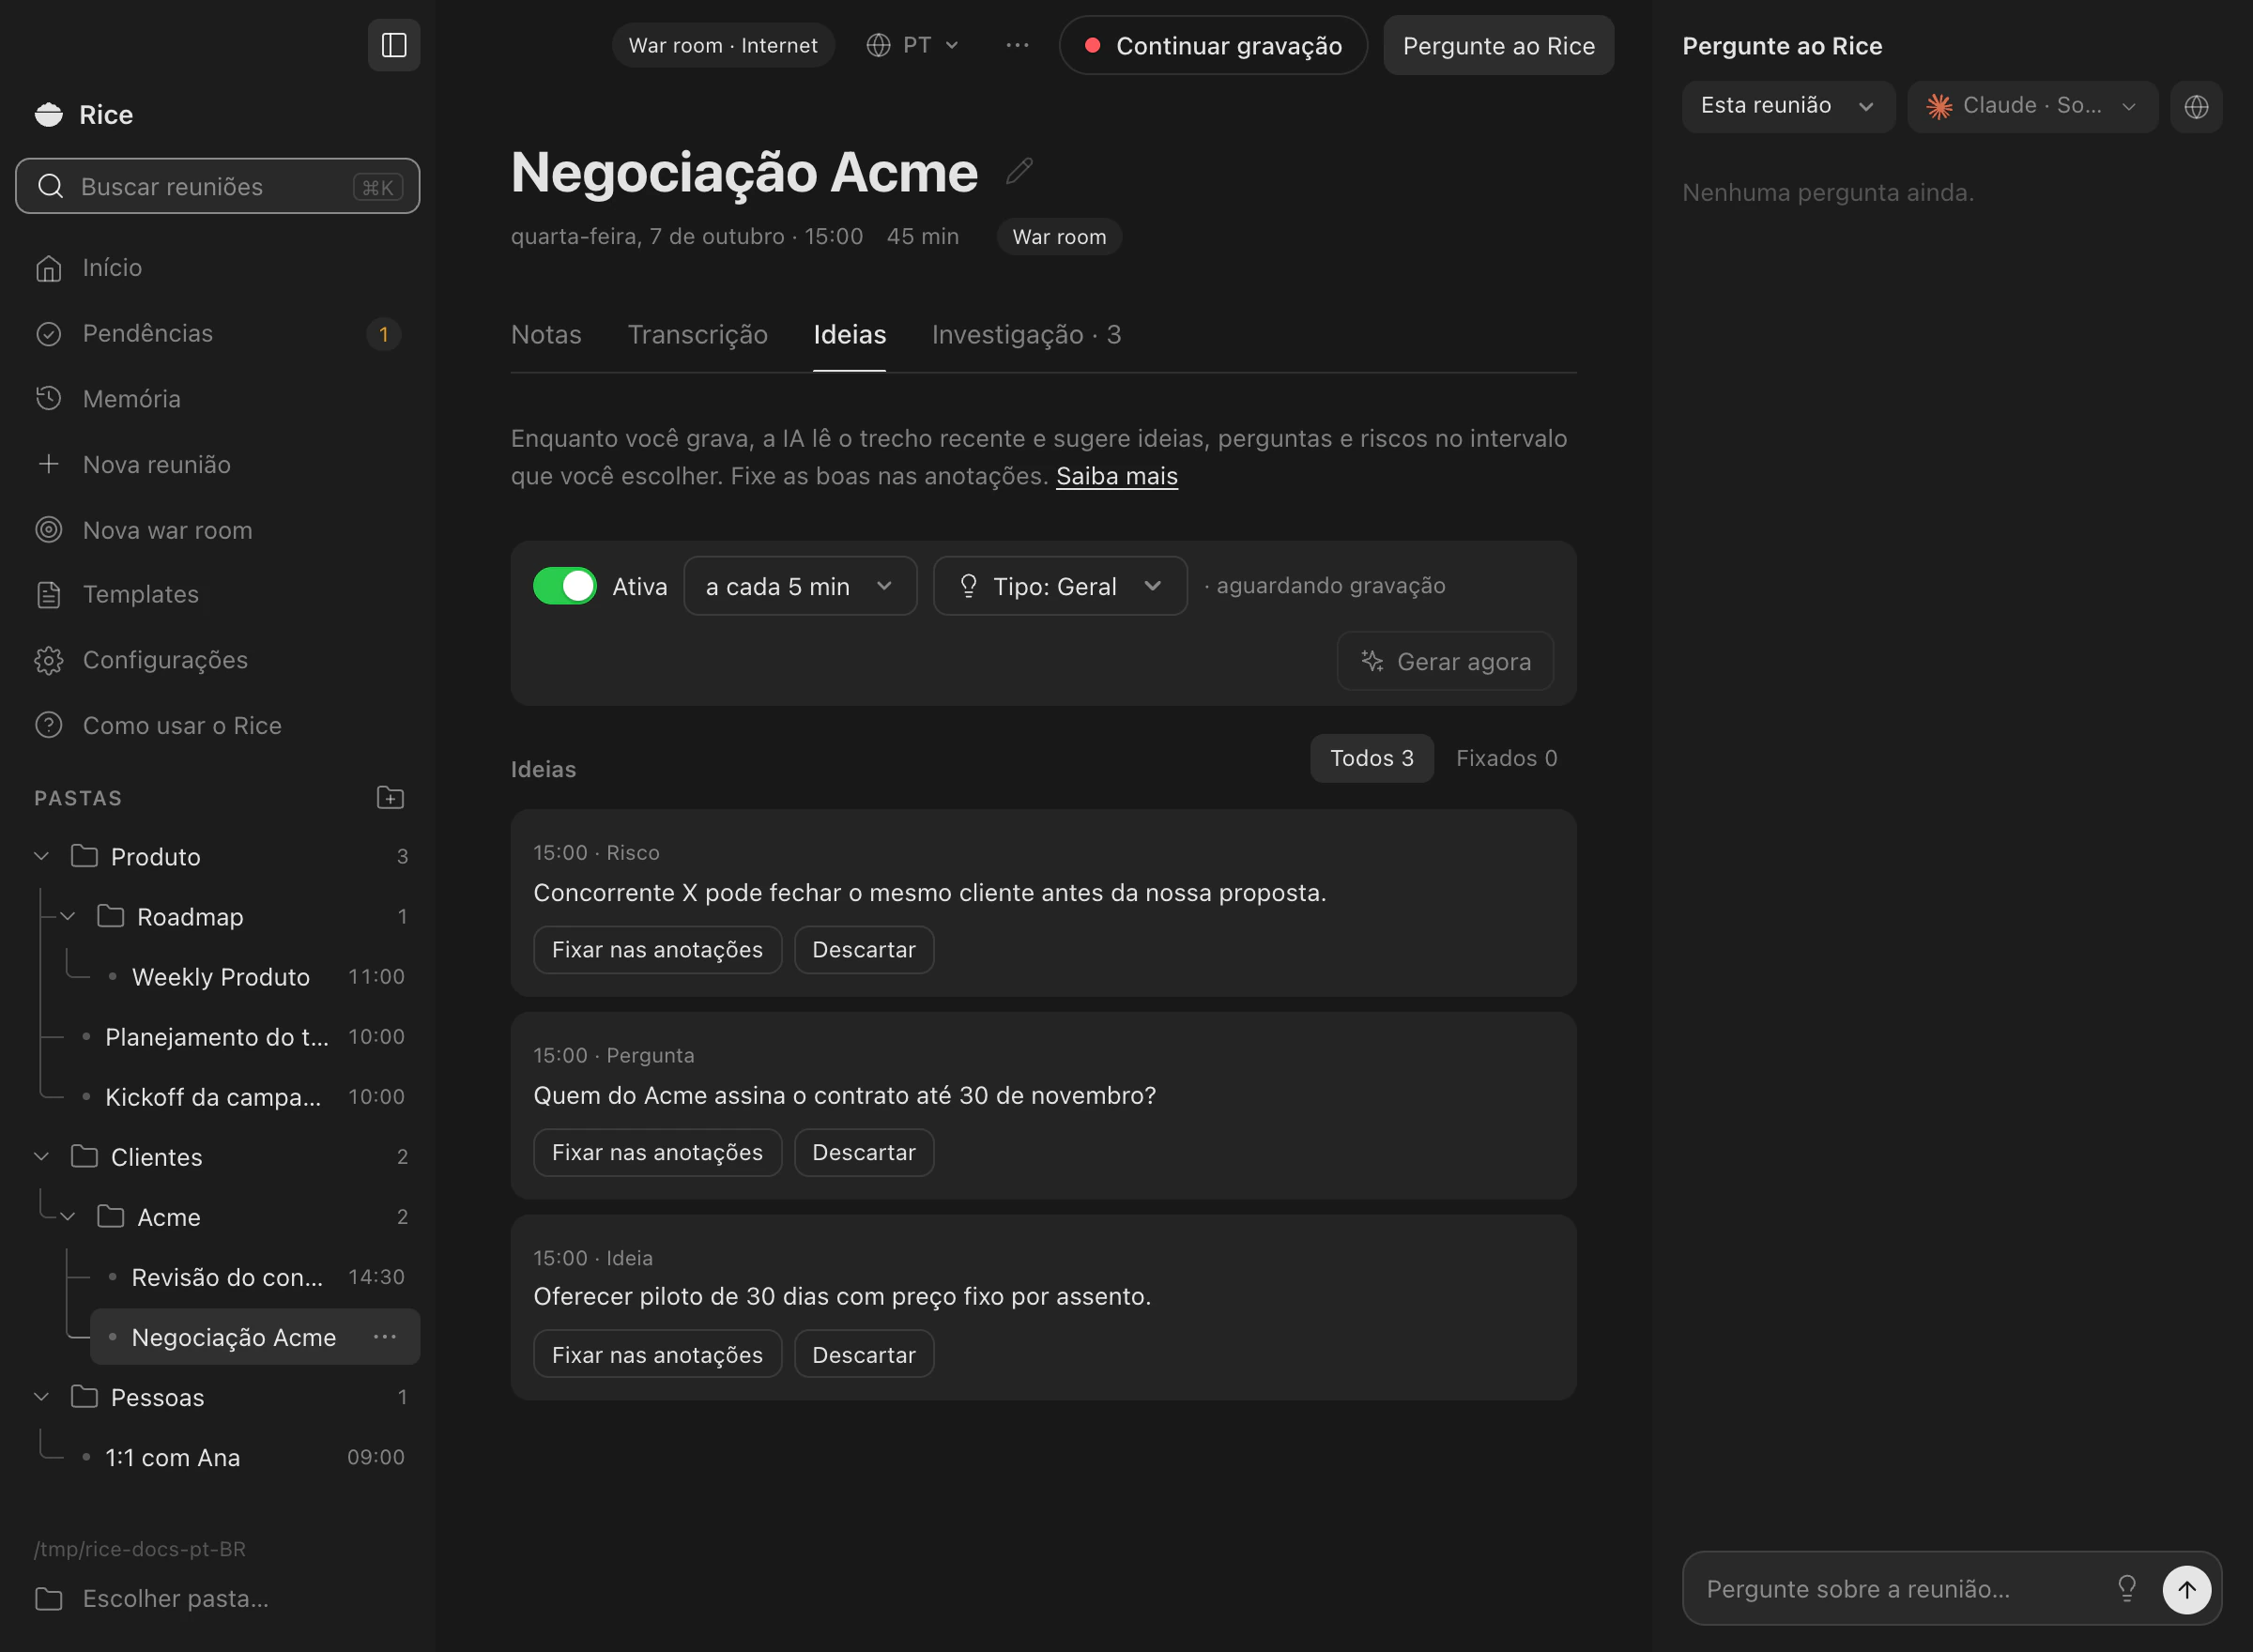Viewport: 2253px width, 1652px height.
Task: Open the Investigação · 3 tab
Action: (1026, 335)
